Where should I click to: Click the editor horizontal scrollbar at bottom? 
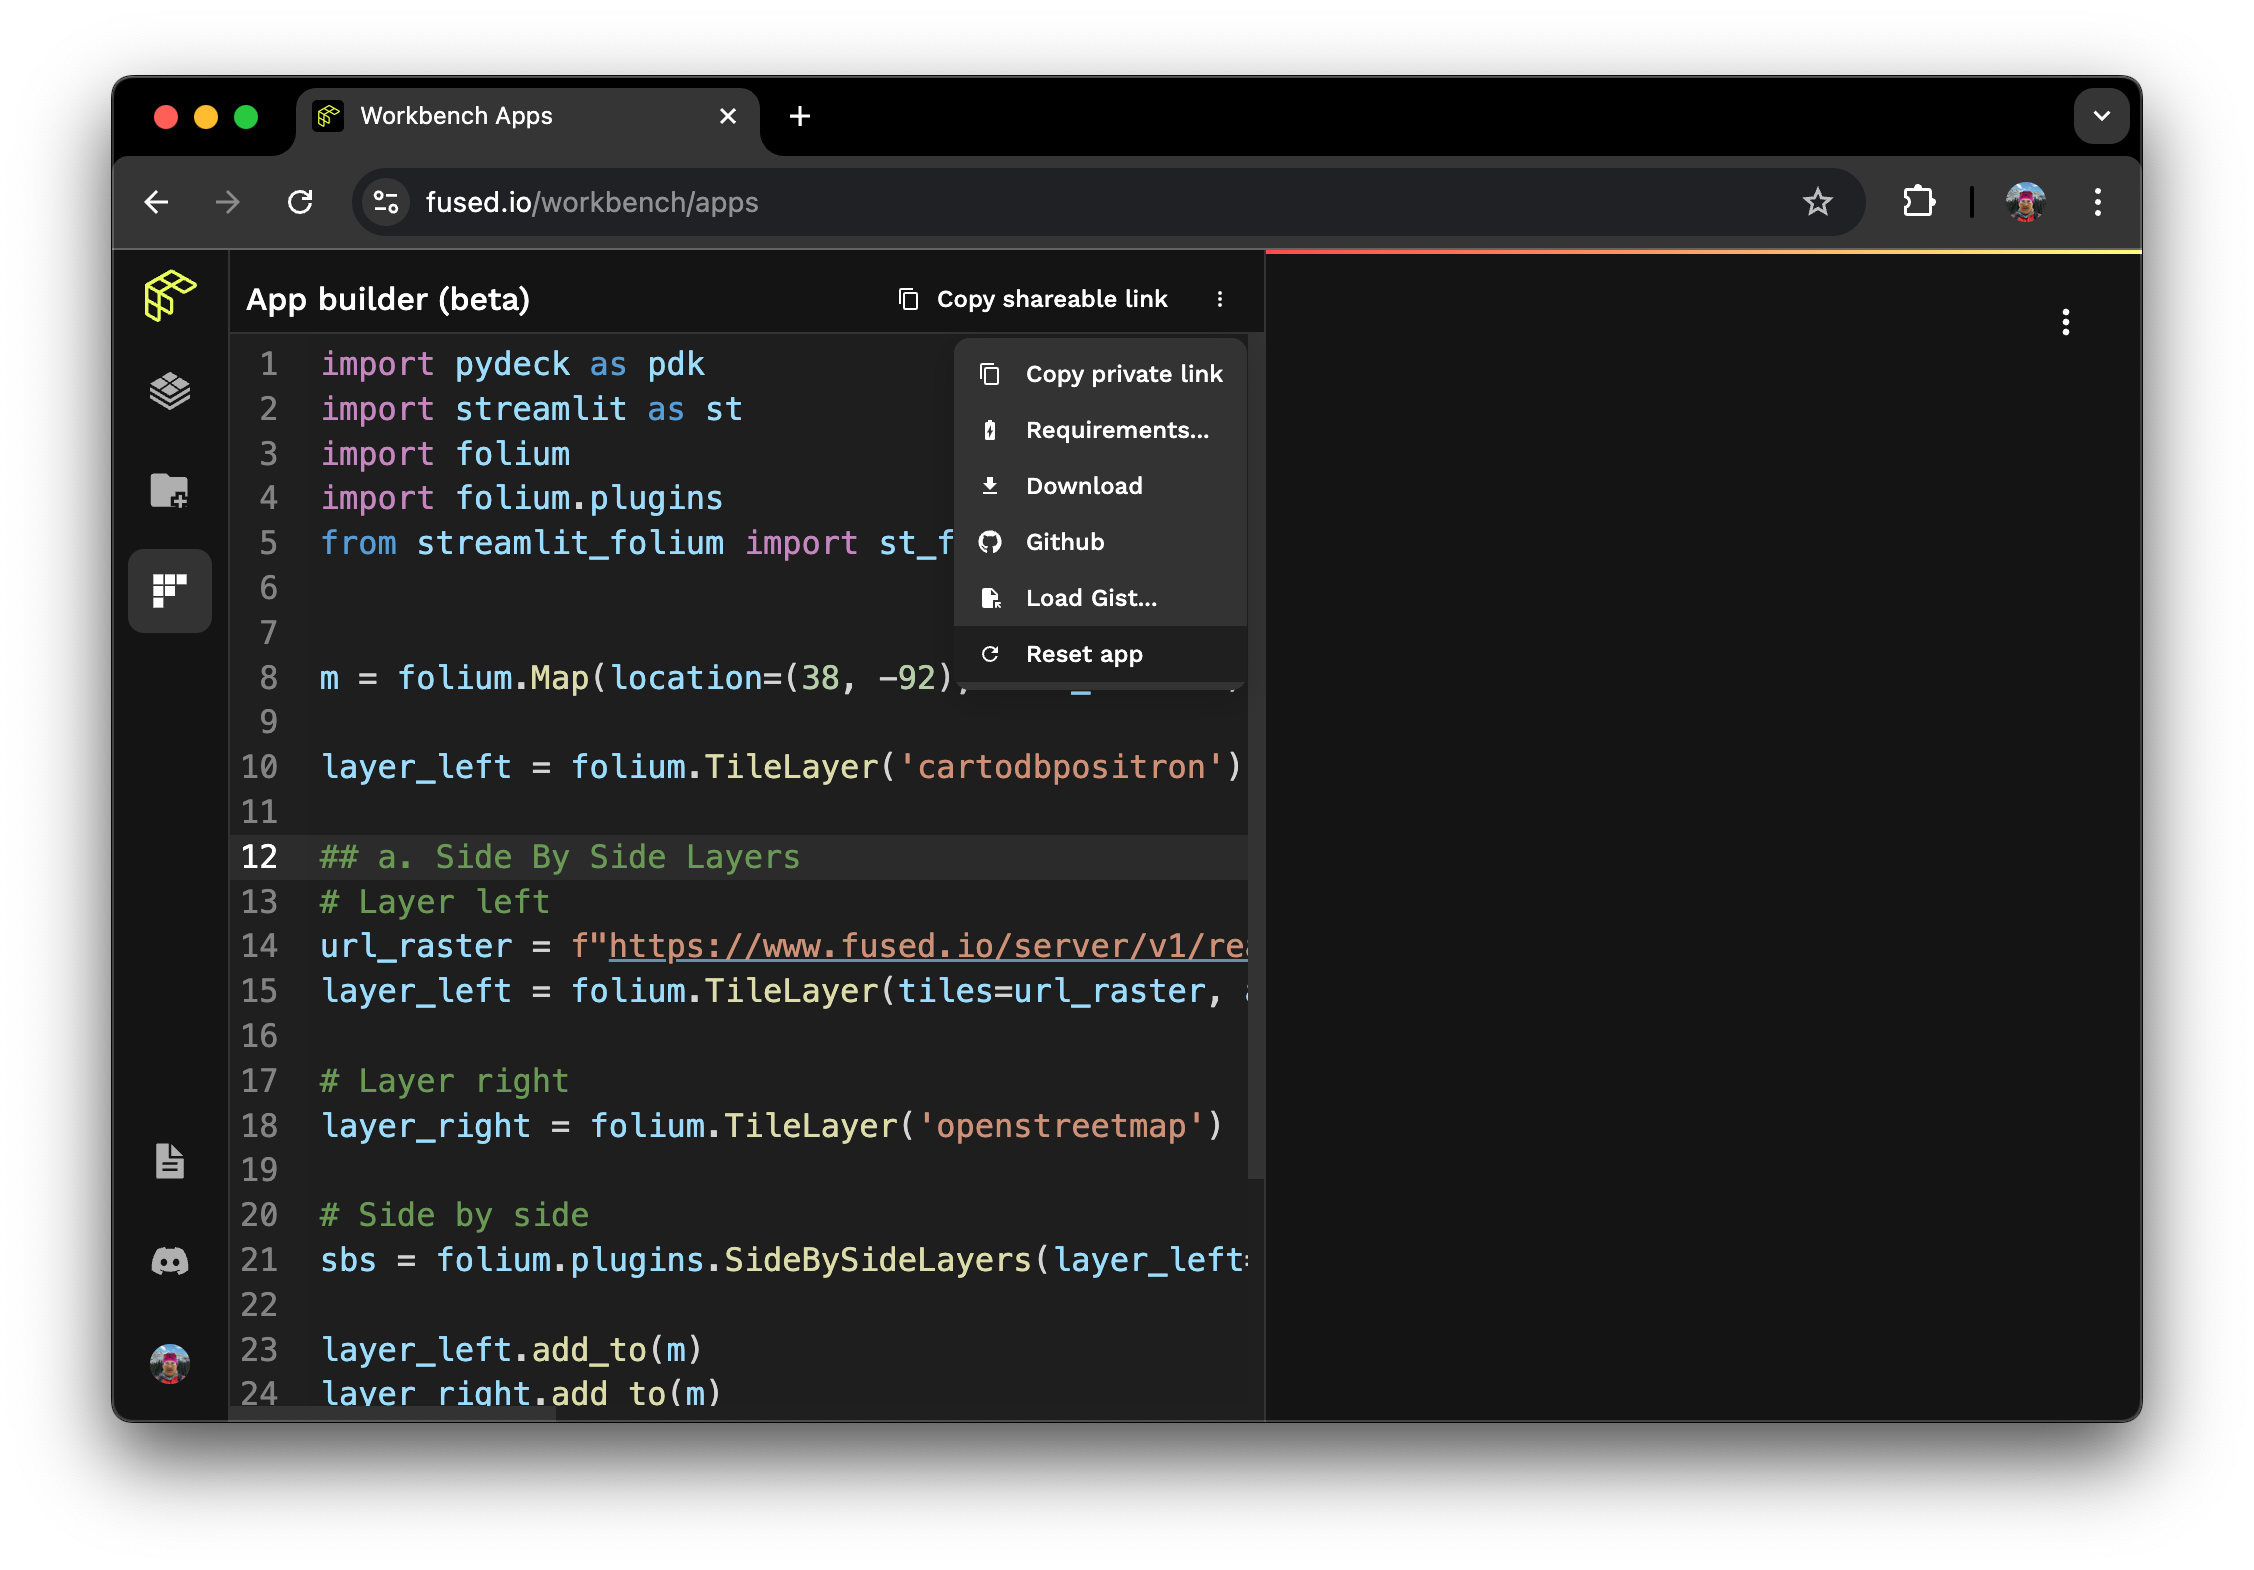tap(392, 1413)
